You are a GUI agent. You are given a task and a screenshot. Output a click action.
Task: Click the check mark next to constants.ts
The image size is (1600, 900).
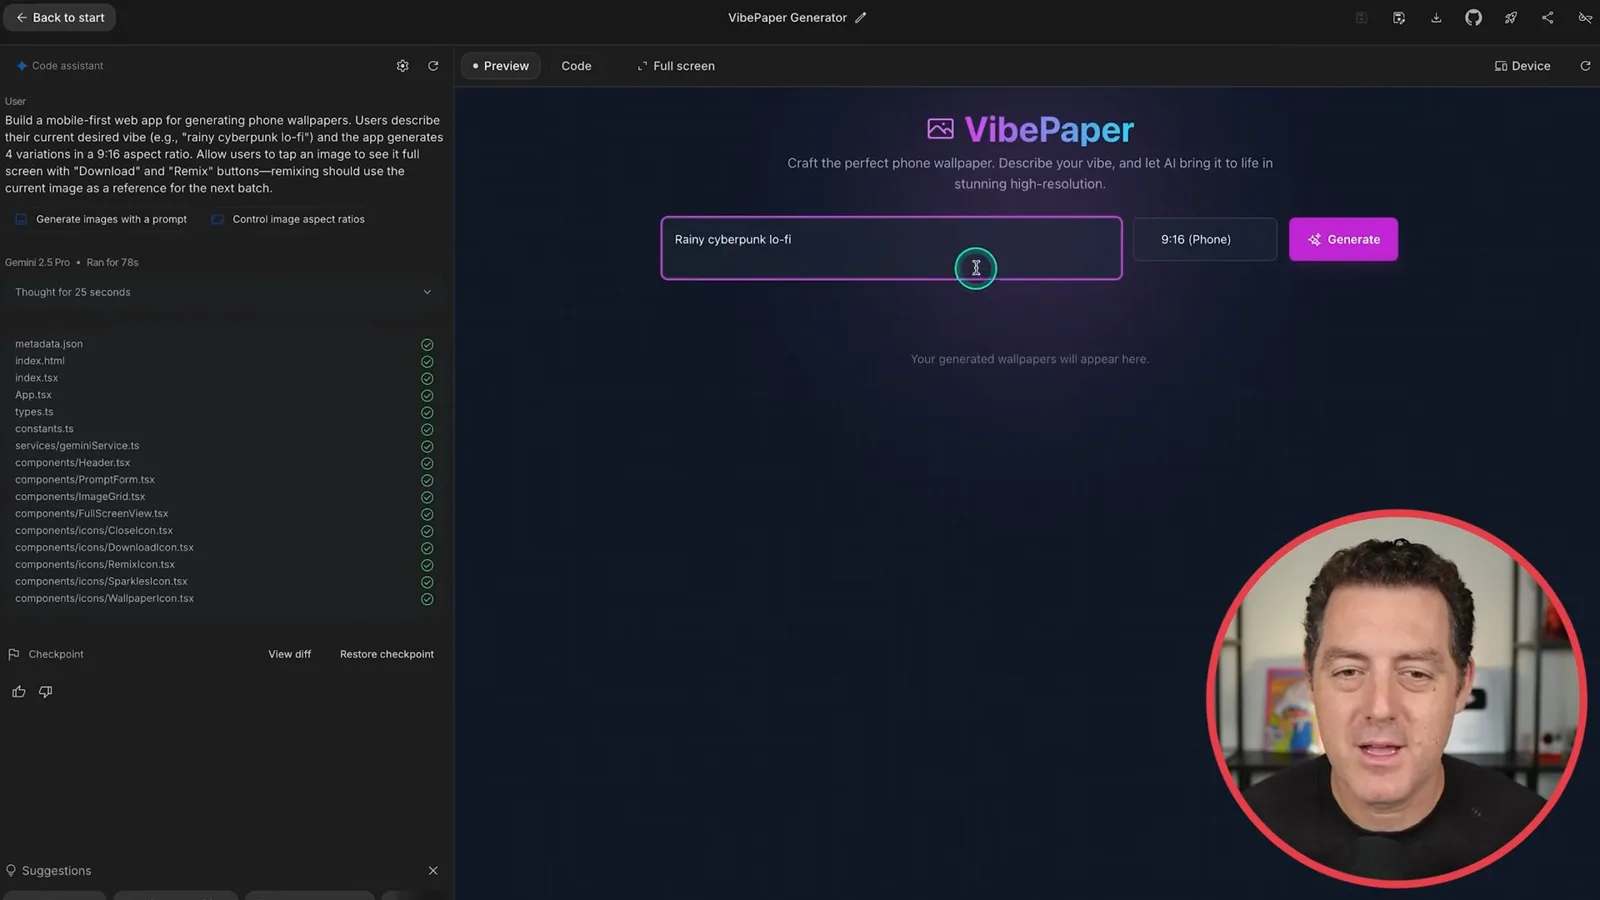click(427, 429)
